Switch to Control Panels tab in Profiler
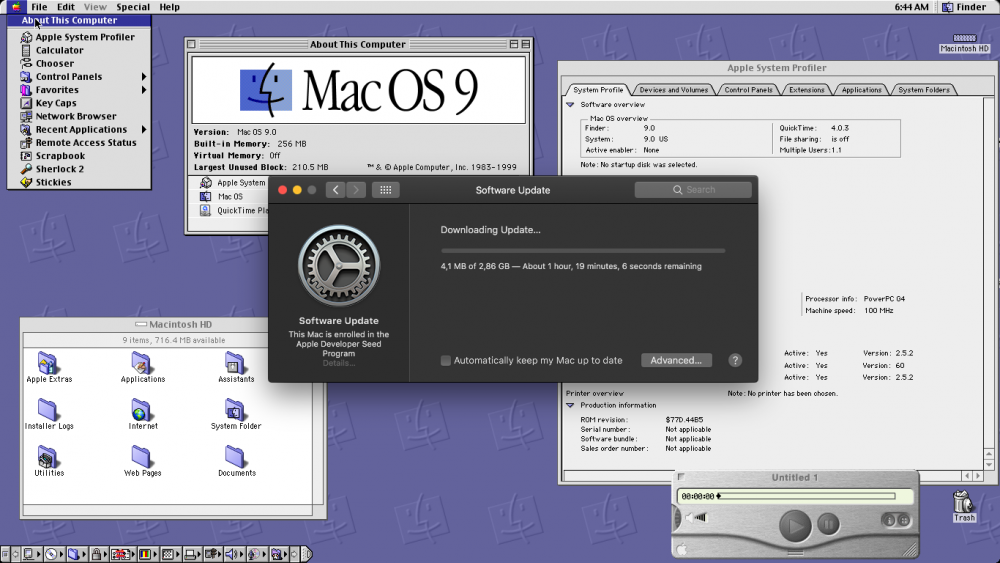Viewport: 1000px width, 563px height. pos(748,90)
